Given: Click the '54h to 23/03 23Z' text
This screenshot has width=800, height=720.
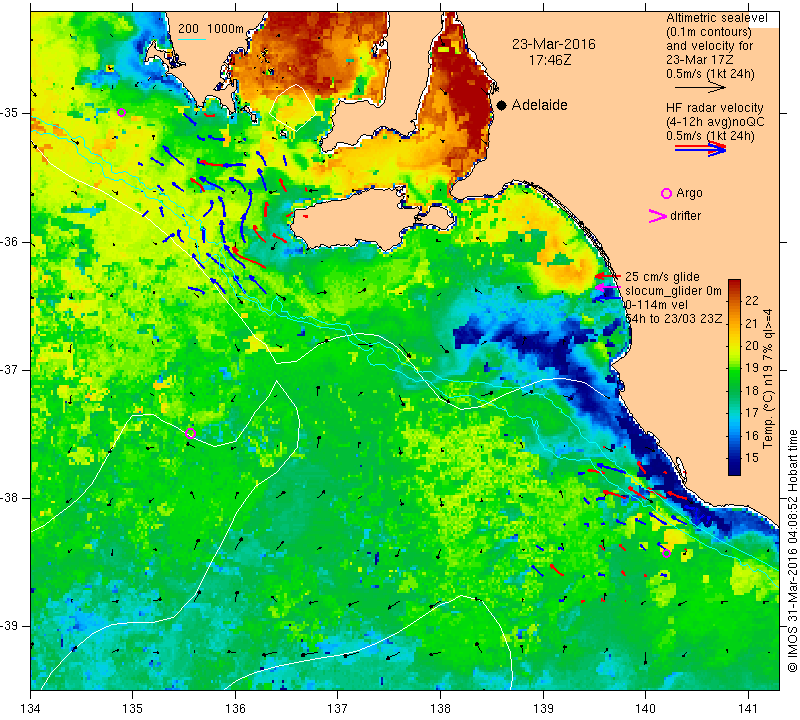Looking at the screenshot, I should (673, 319).
